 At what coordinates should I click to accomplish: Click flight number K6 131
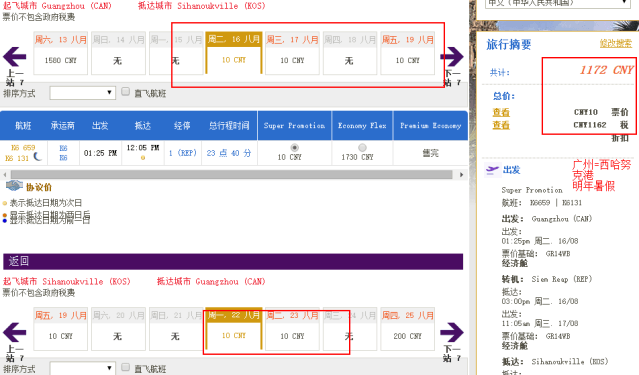tap(17, 158)
